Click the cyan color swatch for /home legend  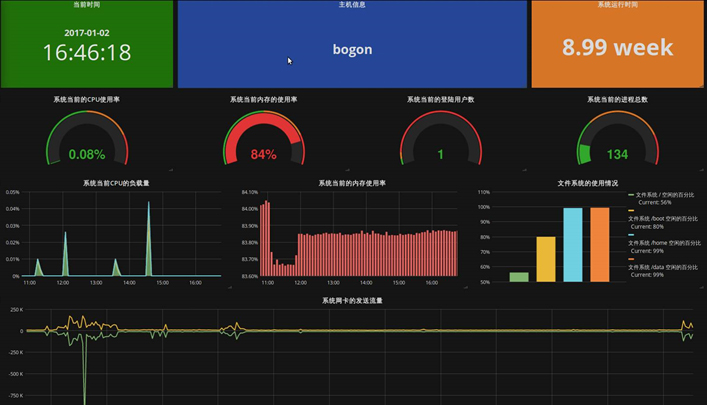tap(631, 235)
